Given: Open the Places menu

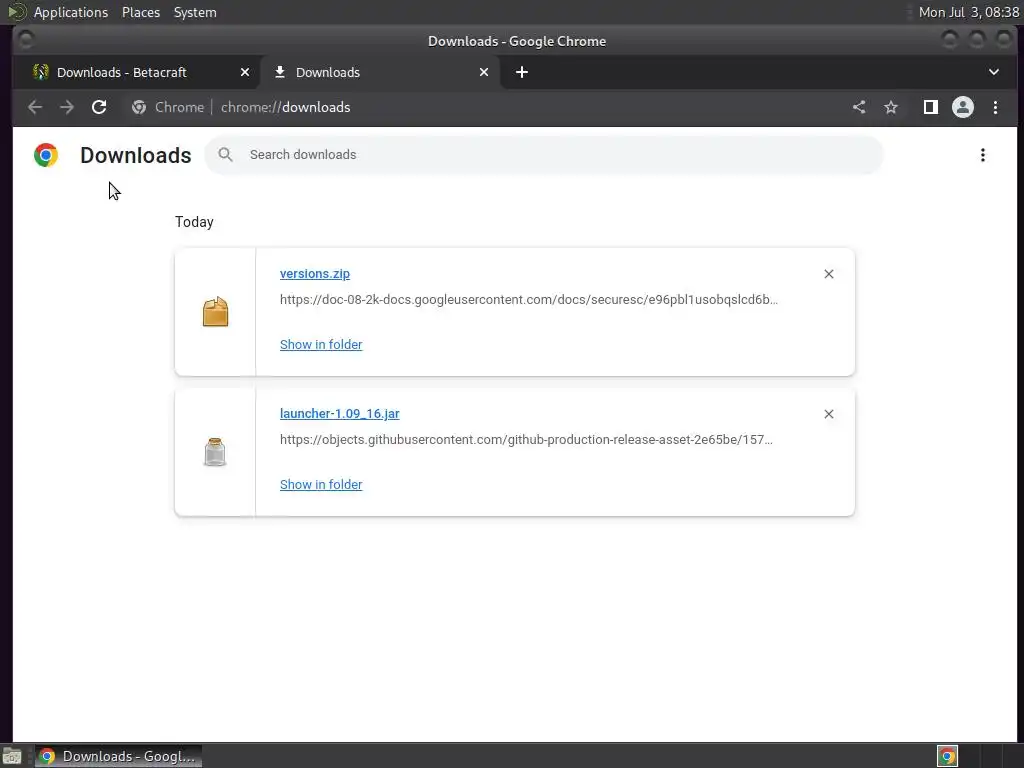Looking at the screenshot, I should click(141, 12).
